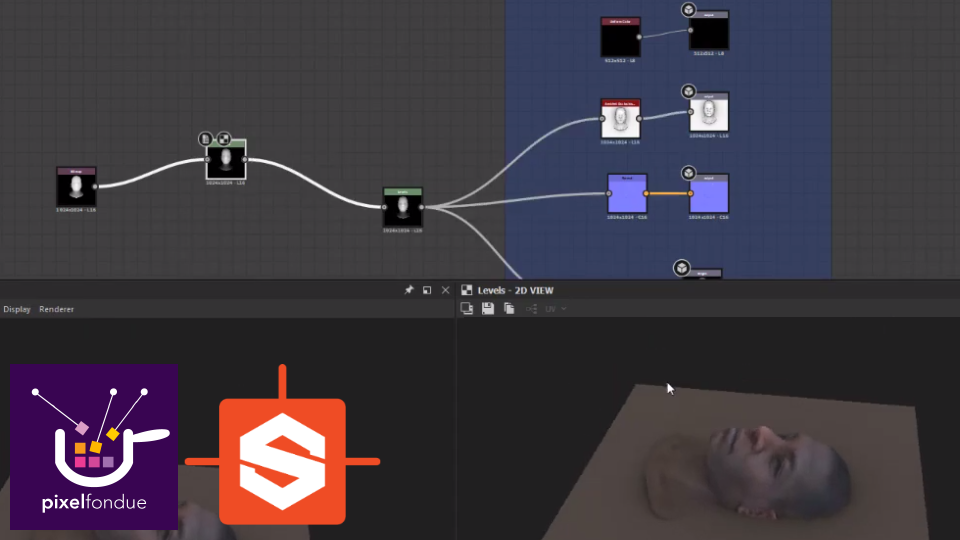Screen dimensions: 960x540
Task: Click the 3D view badge on the bottom cut-off node
Action: [681, 268]
